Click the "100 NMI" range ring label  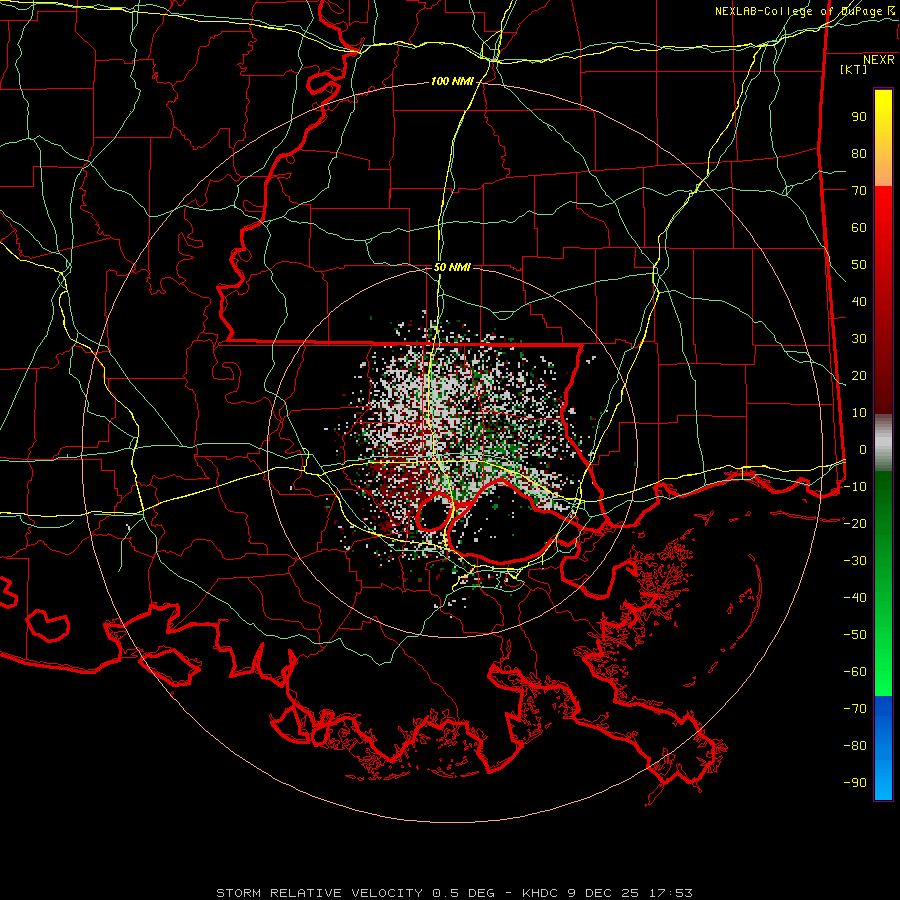pos(452,82)
